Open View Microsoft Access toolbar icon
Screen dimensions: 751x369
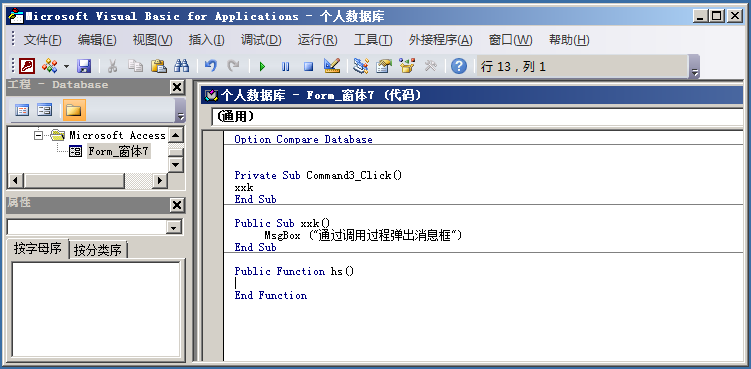click(x=27, y=66)
